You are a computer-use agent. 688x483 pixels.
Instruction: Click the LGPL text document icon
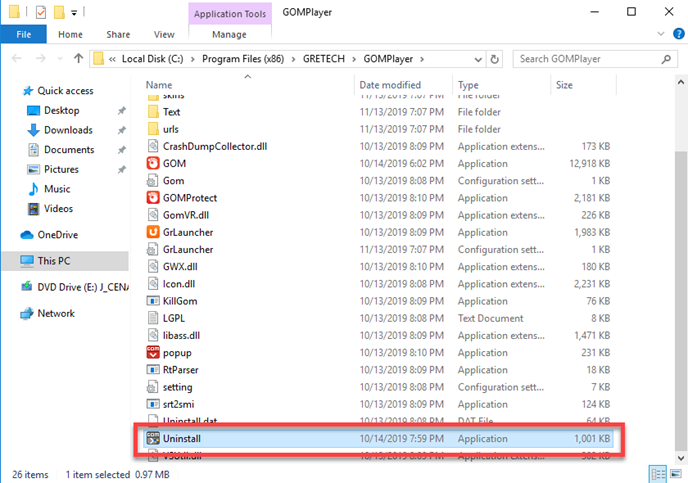click(153, 318)
